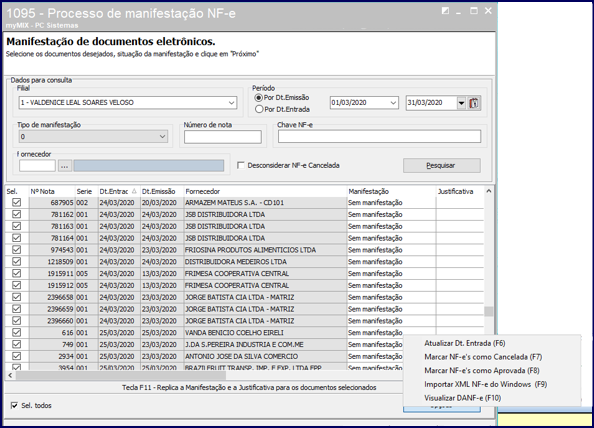The height and width of the screenshot is (428, 594).
Task: Choose Atualizar Dt. Entrada (F6)
Action: [x=464, y=343]
